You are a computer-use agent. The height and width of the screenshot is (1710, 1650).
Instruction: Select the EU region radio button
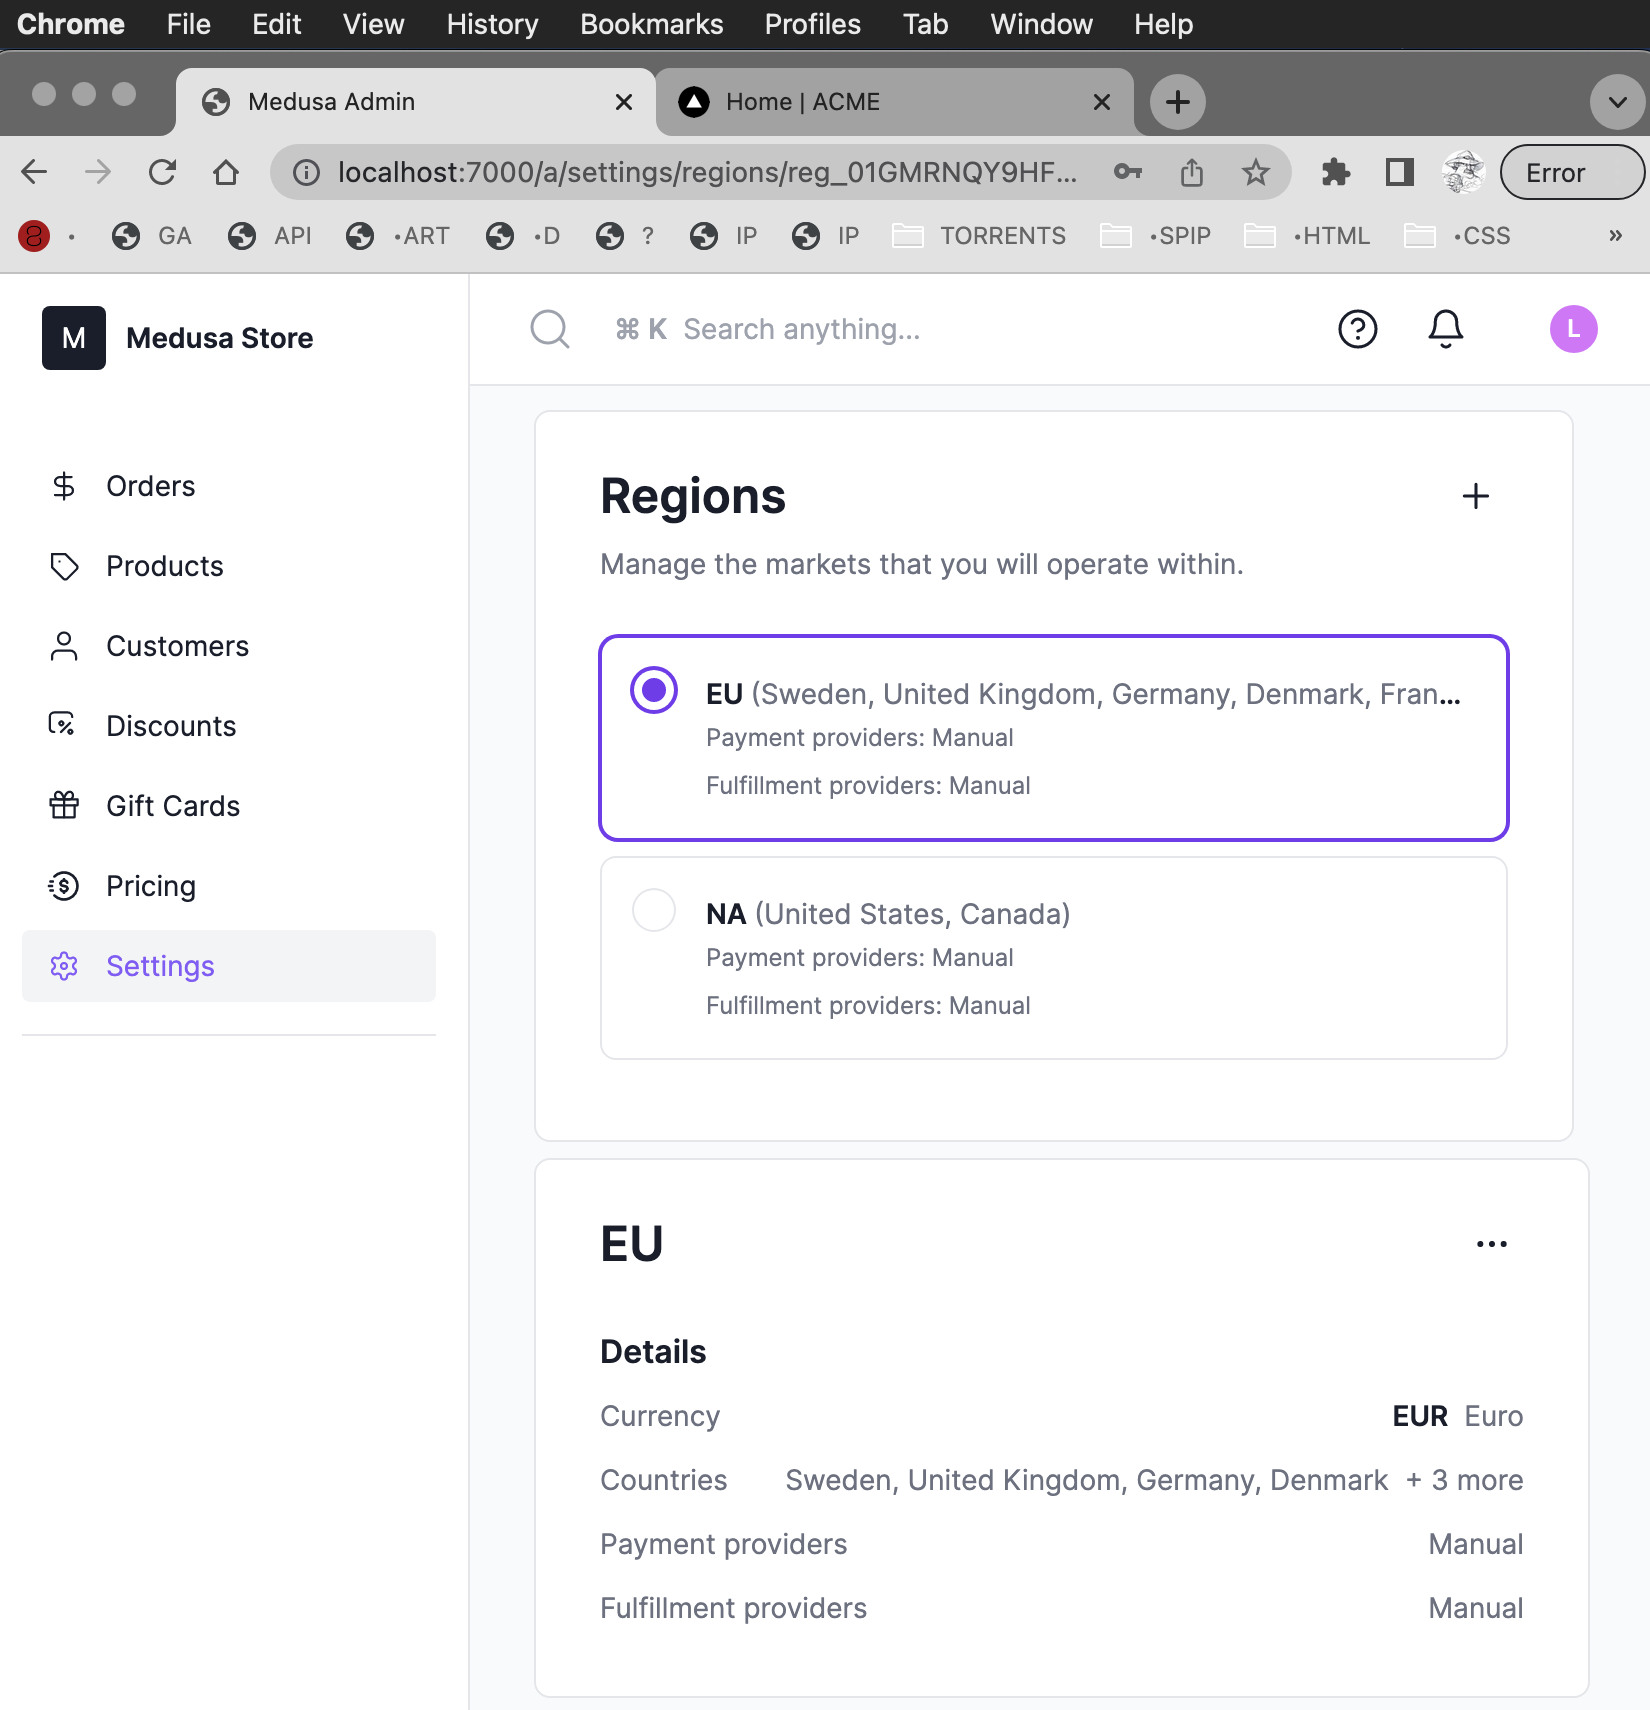point(653,690)
